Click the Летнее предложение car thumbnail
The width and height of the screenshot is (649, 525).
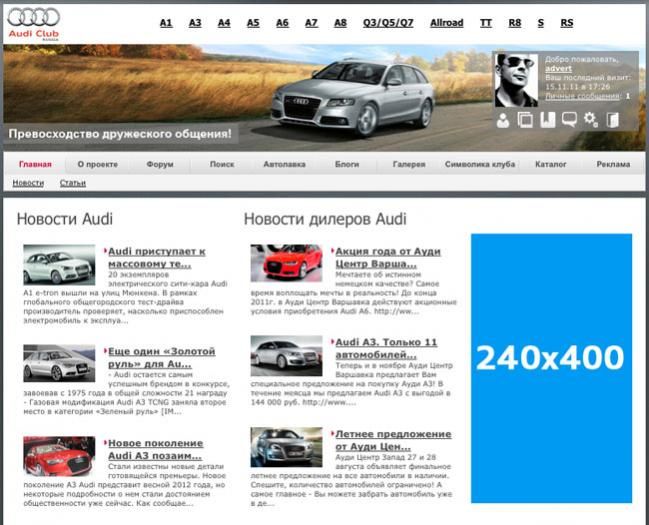click(286, 447)
